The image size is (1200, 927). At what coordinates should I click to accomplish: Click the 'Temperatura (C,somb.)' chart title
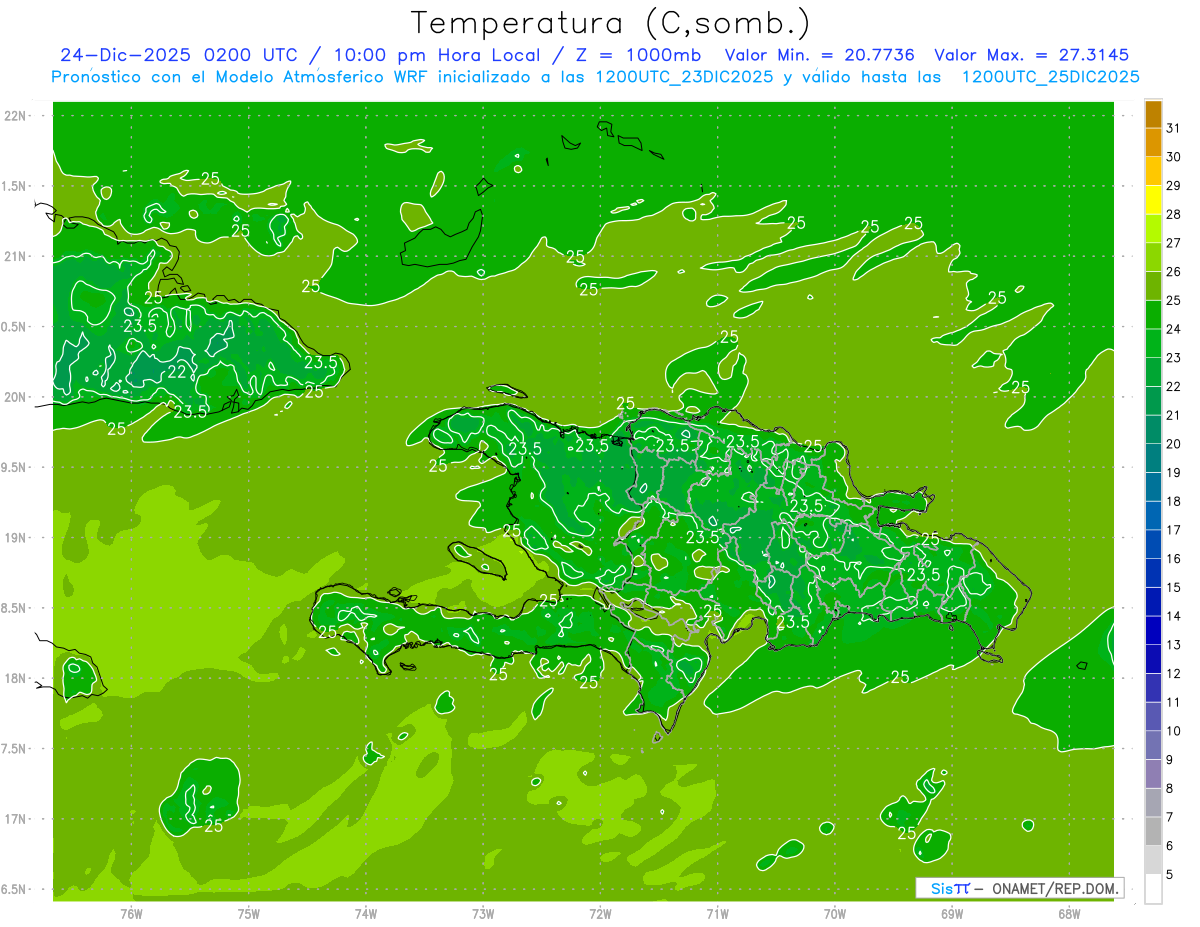[x=609, y=23]
